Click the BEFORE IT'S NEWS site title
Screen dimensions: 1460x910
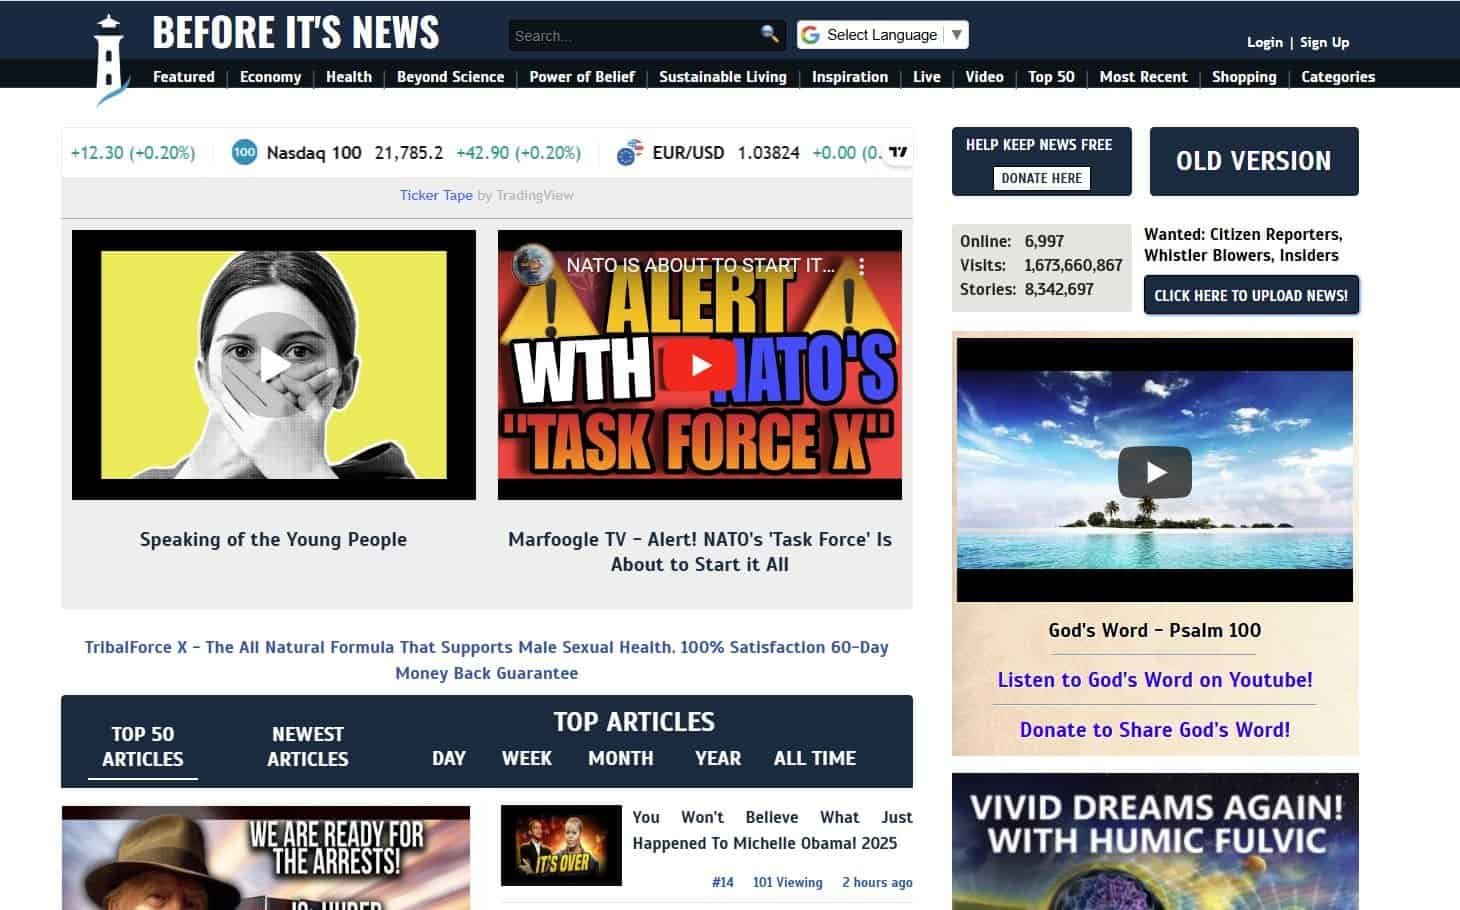[x=296, y=33]
